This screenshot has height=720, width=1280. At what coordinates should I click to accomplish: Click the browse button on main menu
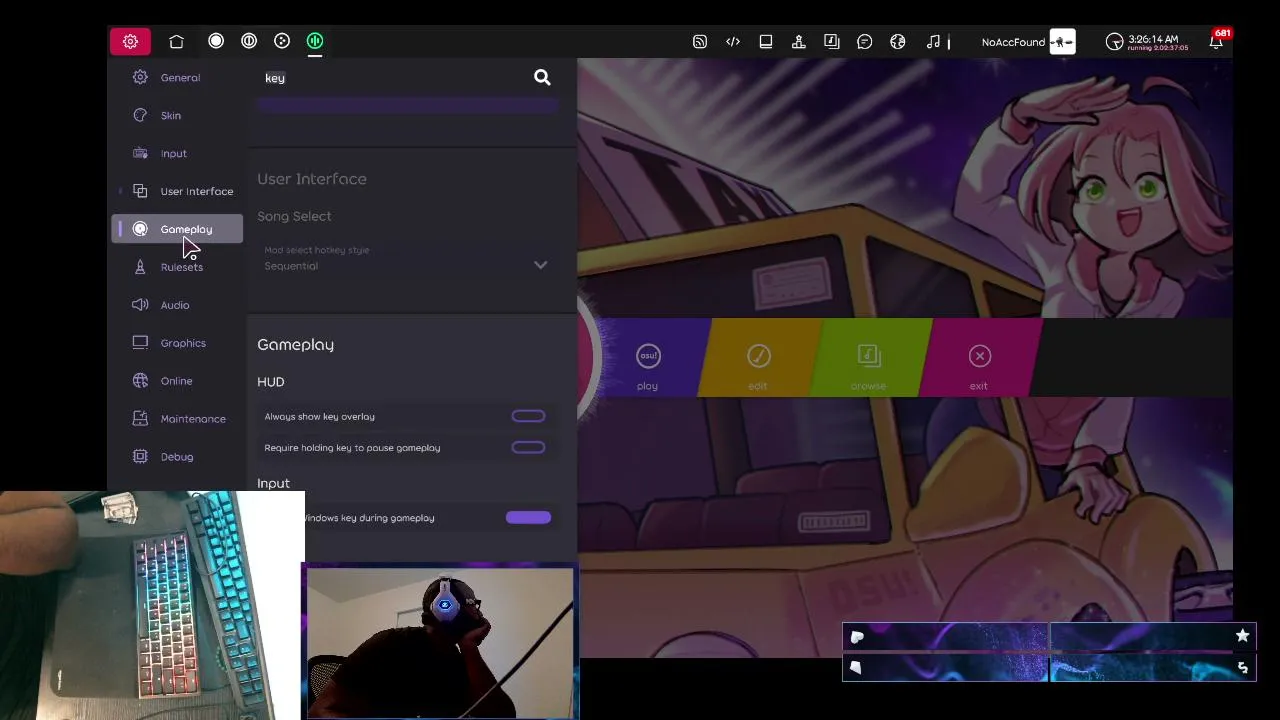(x=868, y=357)
